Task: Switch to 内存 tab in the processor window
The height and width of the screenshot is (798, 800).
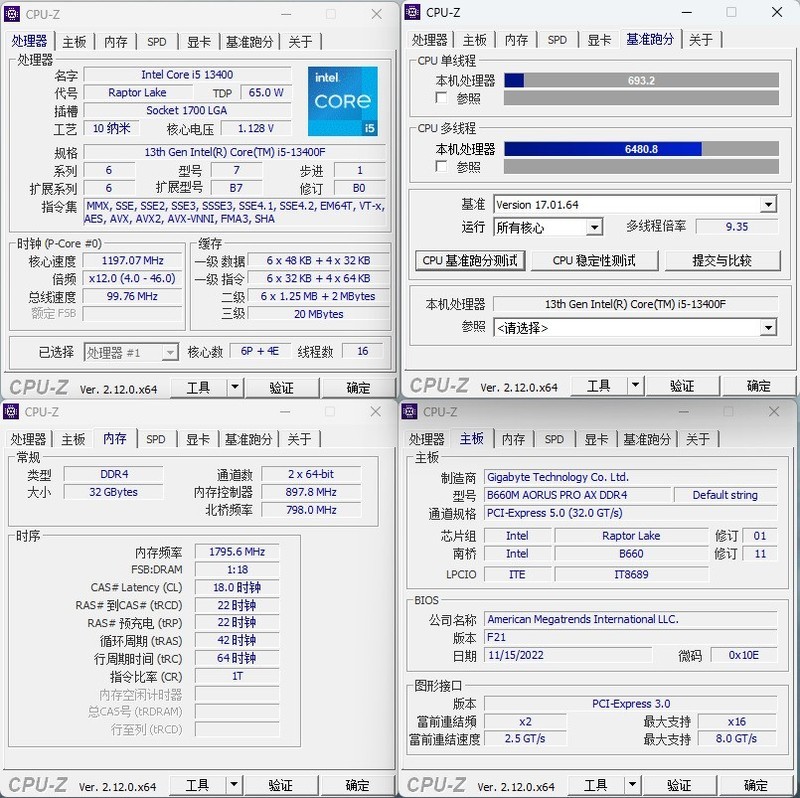Action: tap(116, 42)
